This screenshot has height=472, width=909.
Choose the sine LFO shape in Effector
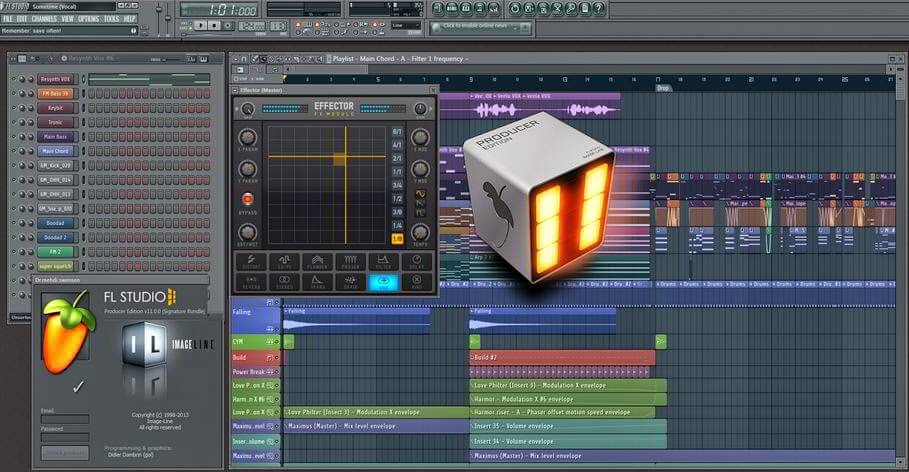tap(420, 194)
